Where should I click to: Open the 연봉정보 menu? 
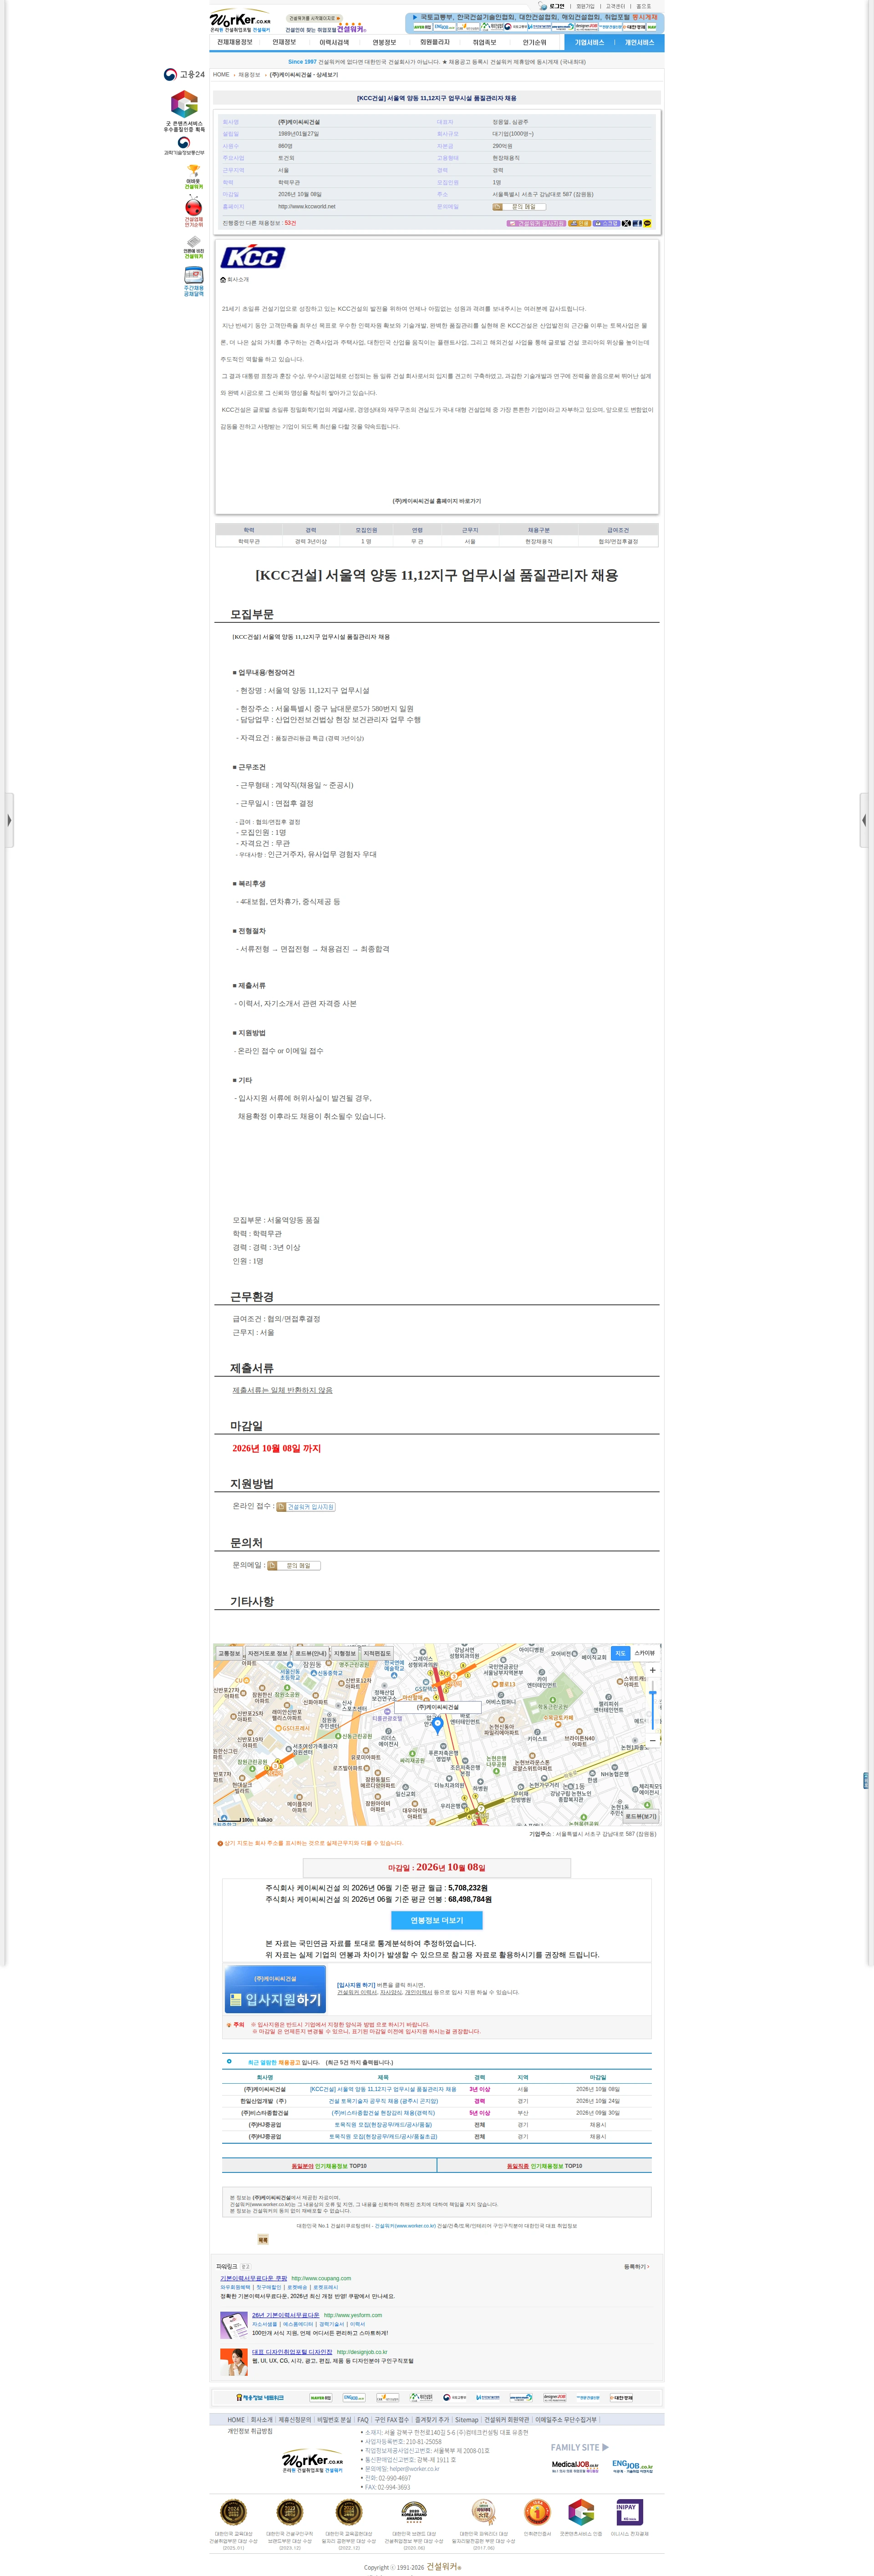[x=384, y=43]
